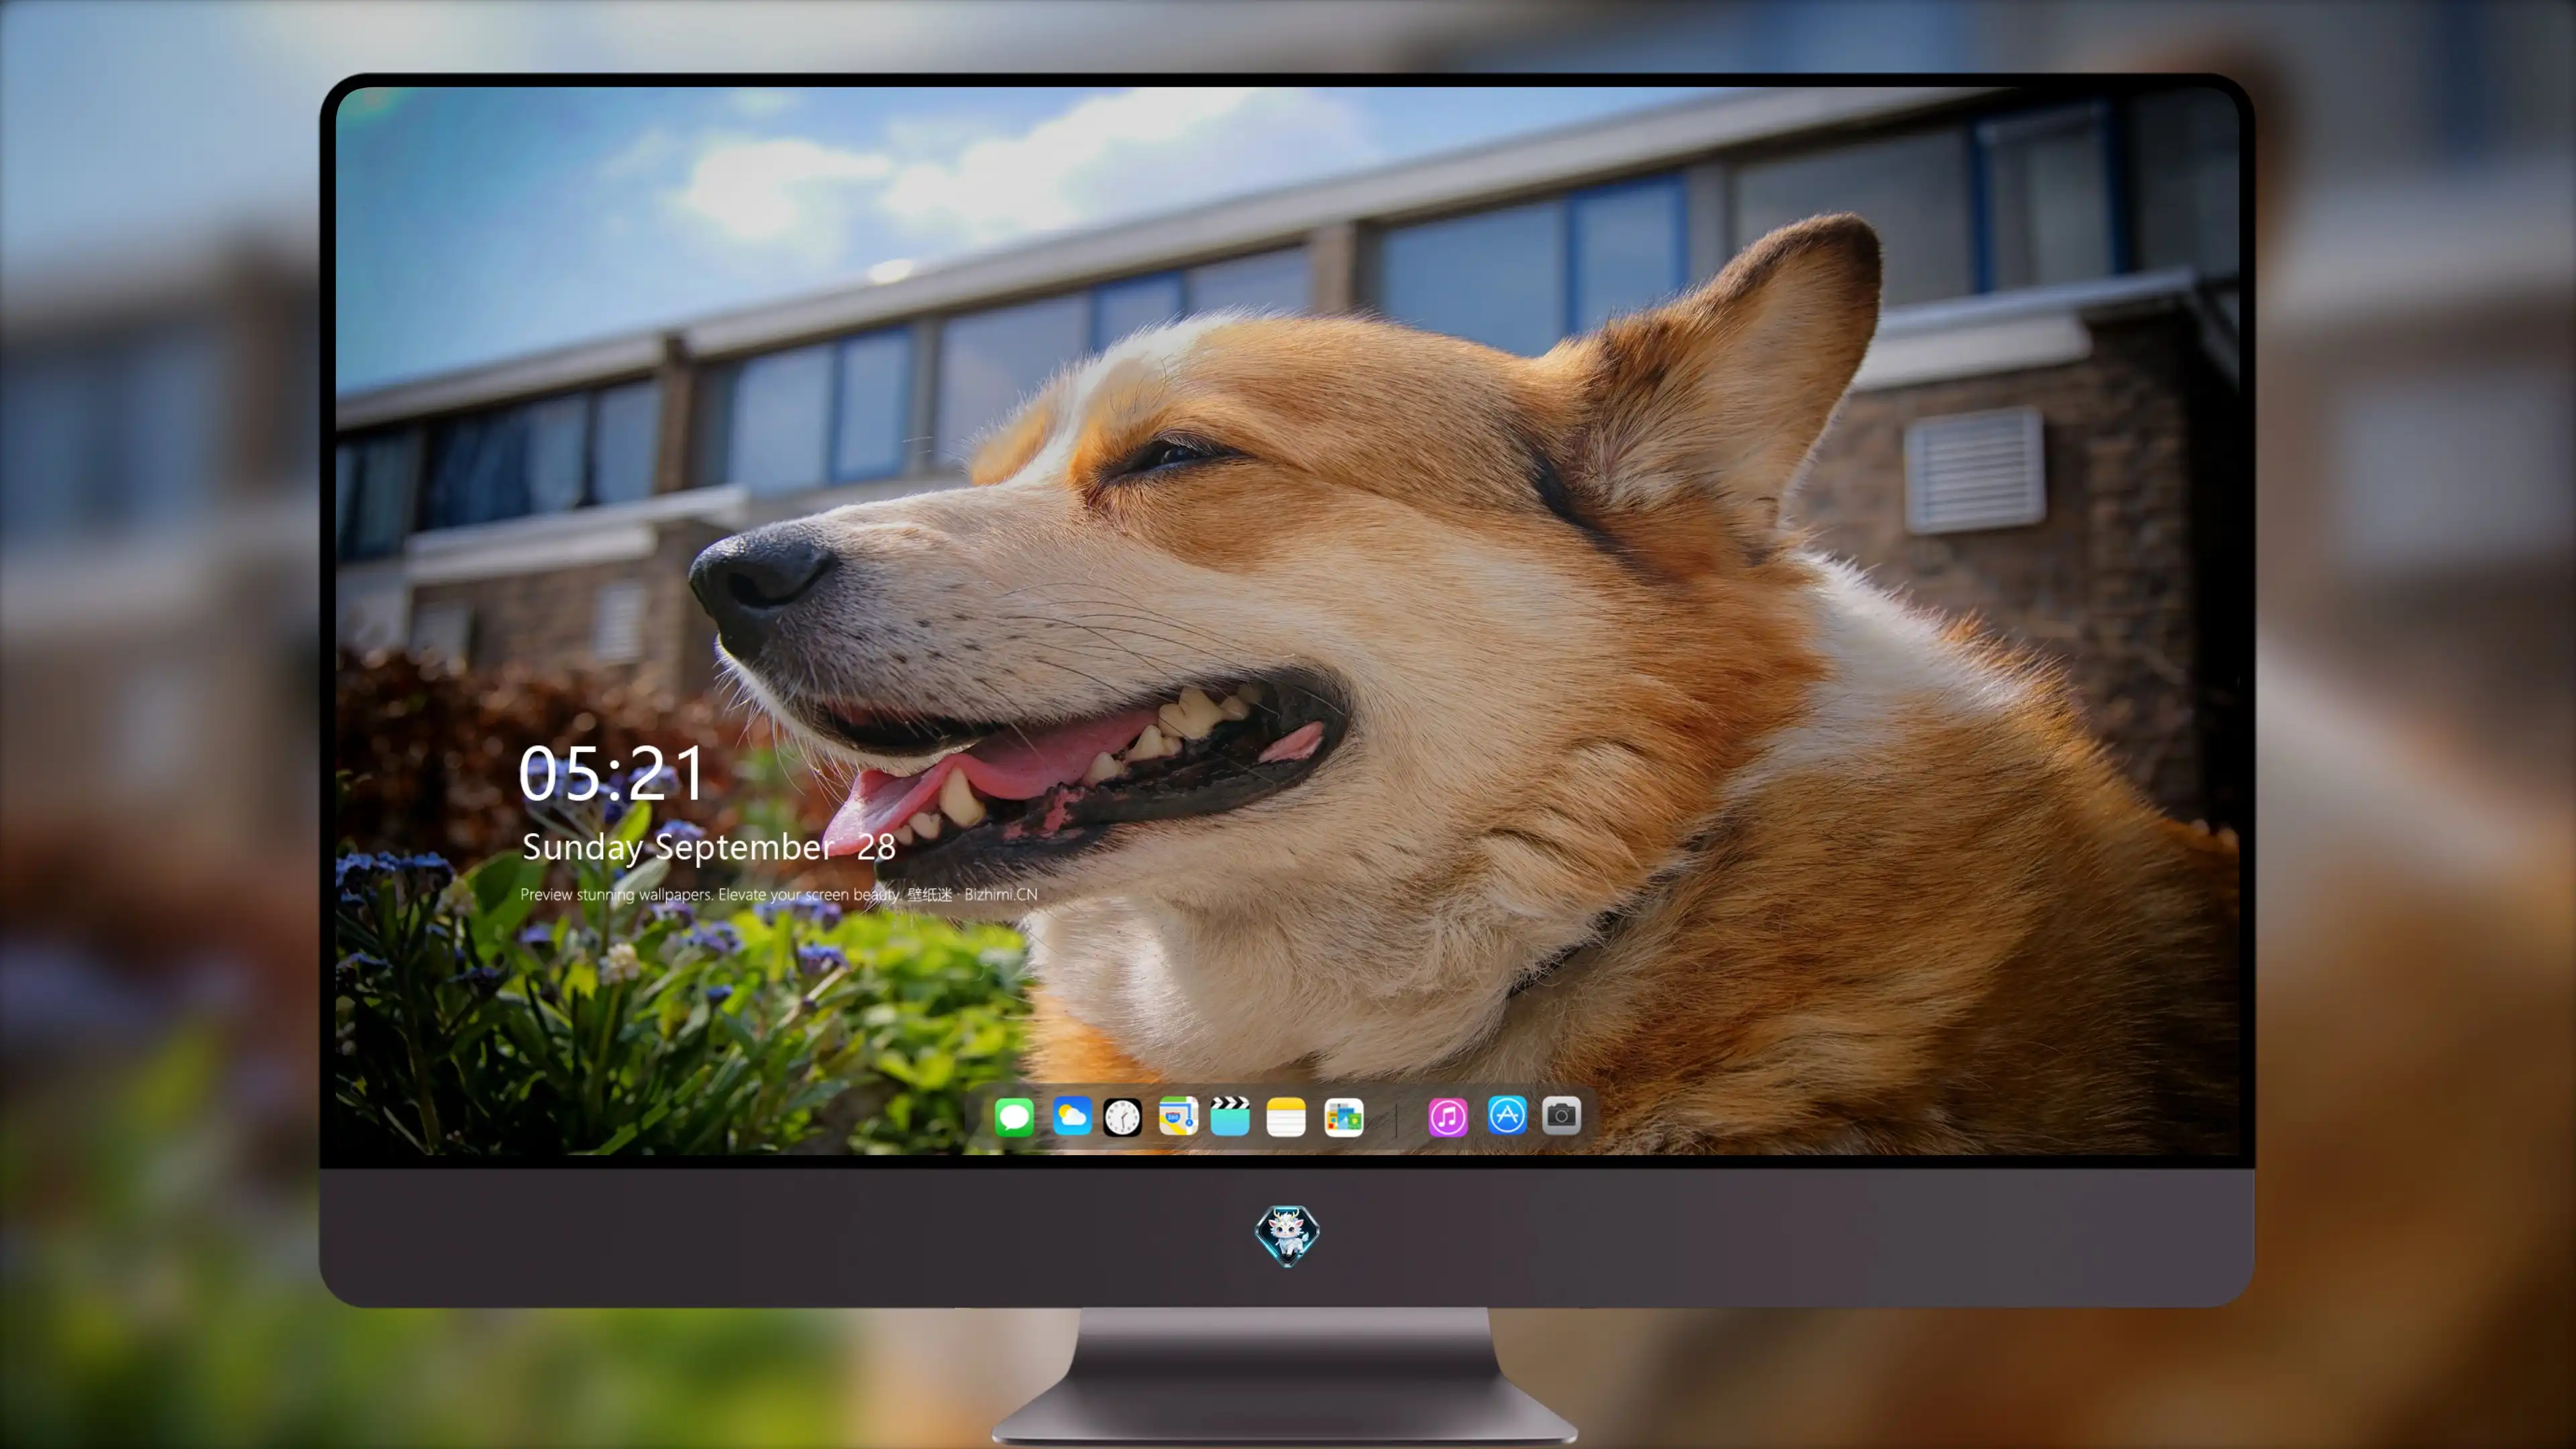Open the blue App Store icon

pyautogui.click(x=1507, y=1115)
